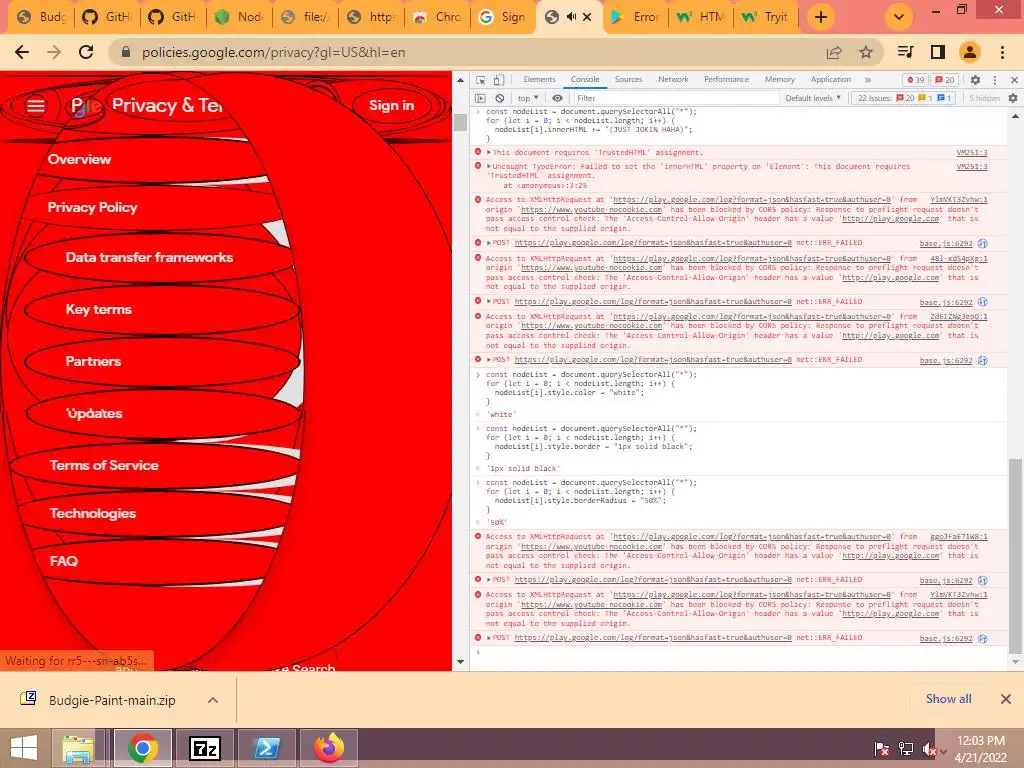Open the media controls icon

coord(905,52)
